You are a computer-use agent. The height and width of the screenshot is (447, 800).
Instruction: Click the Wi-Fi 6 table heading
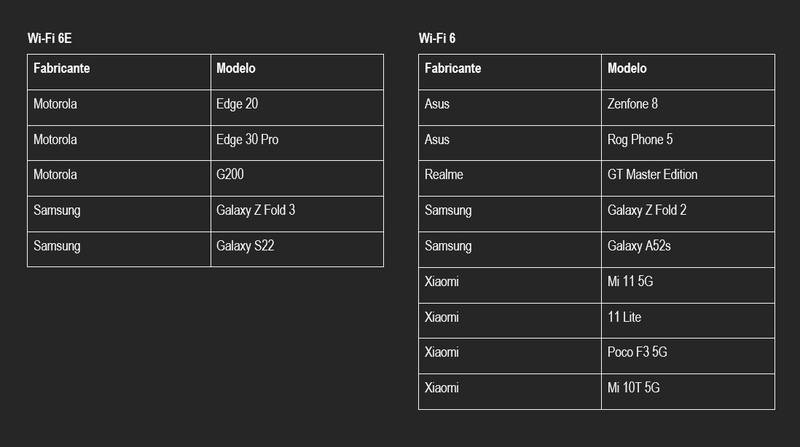(x=437, y=38)
